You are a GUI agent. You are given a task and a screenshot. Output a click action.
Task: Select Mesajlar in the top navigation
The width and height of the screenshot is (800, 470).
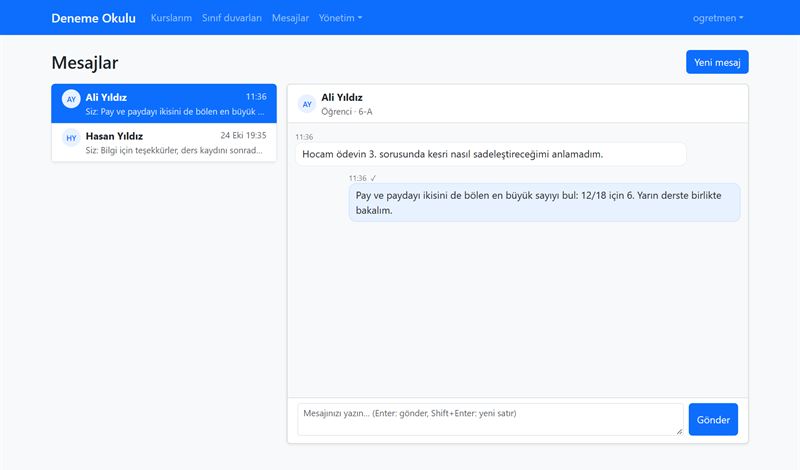[x=290, y=18]
